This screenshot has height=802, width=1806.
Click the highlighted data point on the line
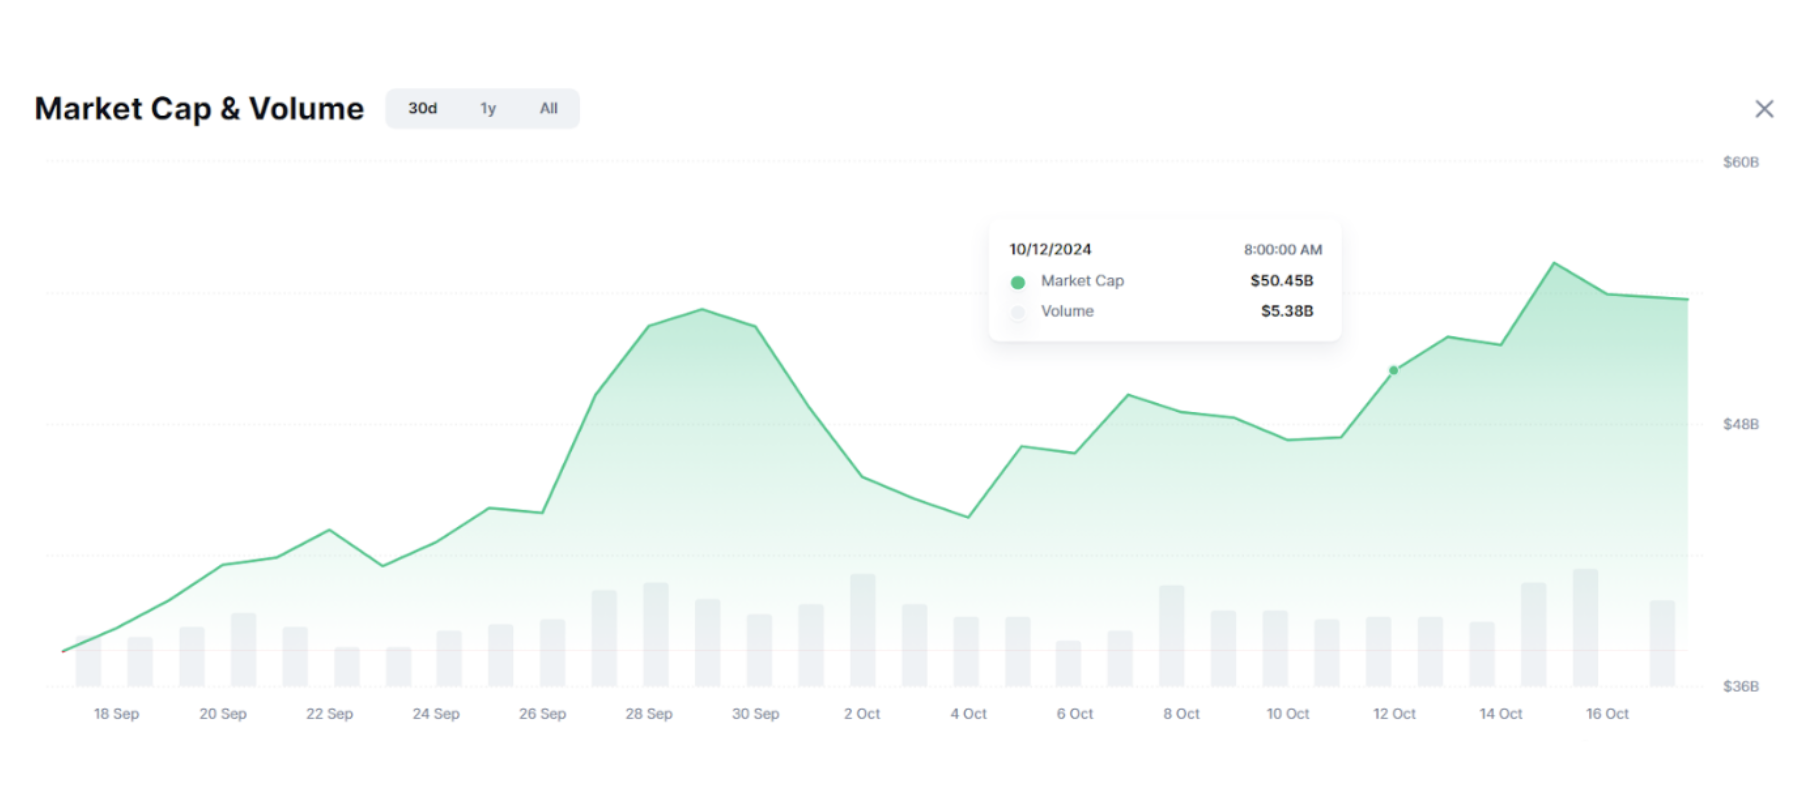[1393, 371]
